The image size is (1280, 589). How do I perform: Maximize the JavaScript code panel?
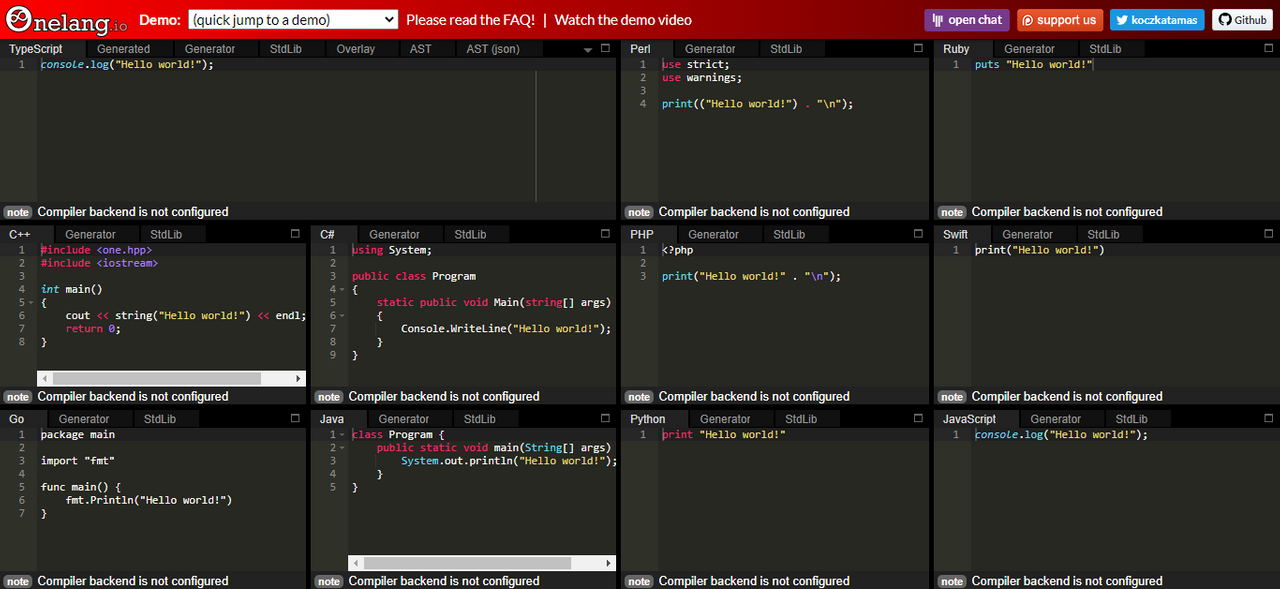(1268, 418)
